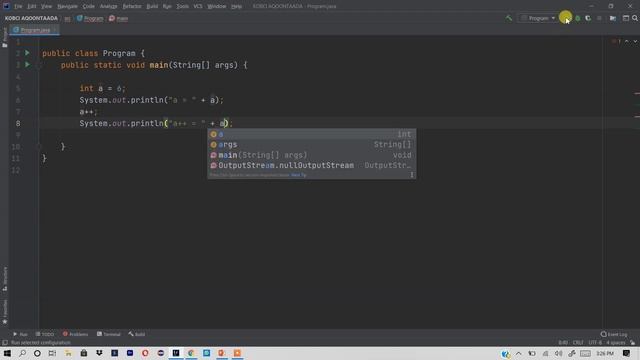Show hidden system tray icons chevron
The height and width of the screenshot is (360, 640).
click(518, 353)
